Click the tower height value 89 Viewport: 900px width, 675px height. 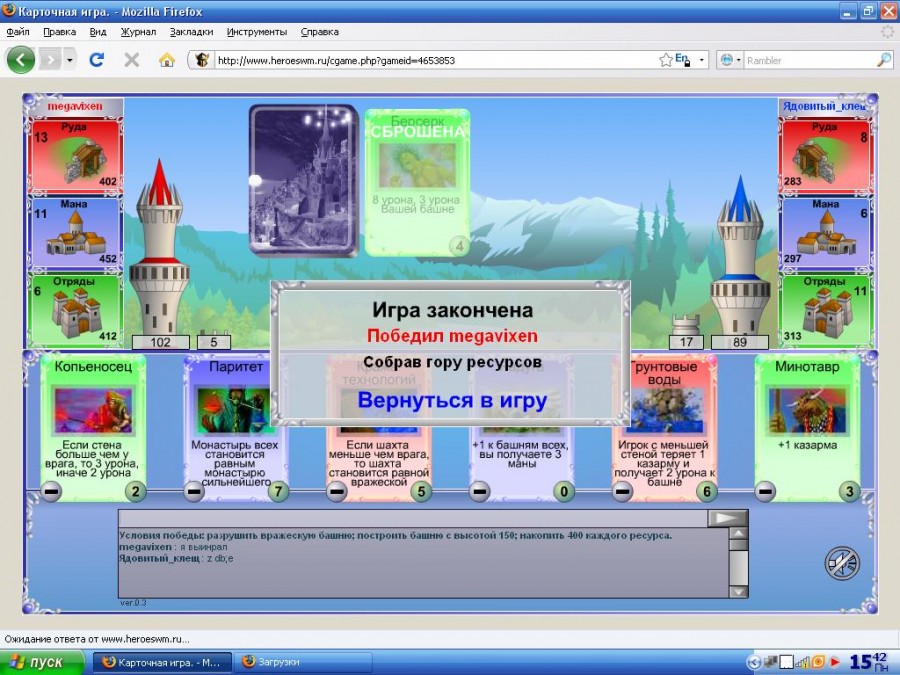739,343
